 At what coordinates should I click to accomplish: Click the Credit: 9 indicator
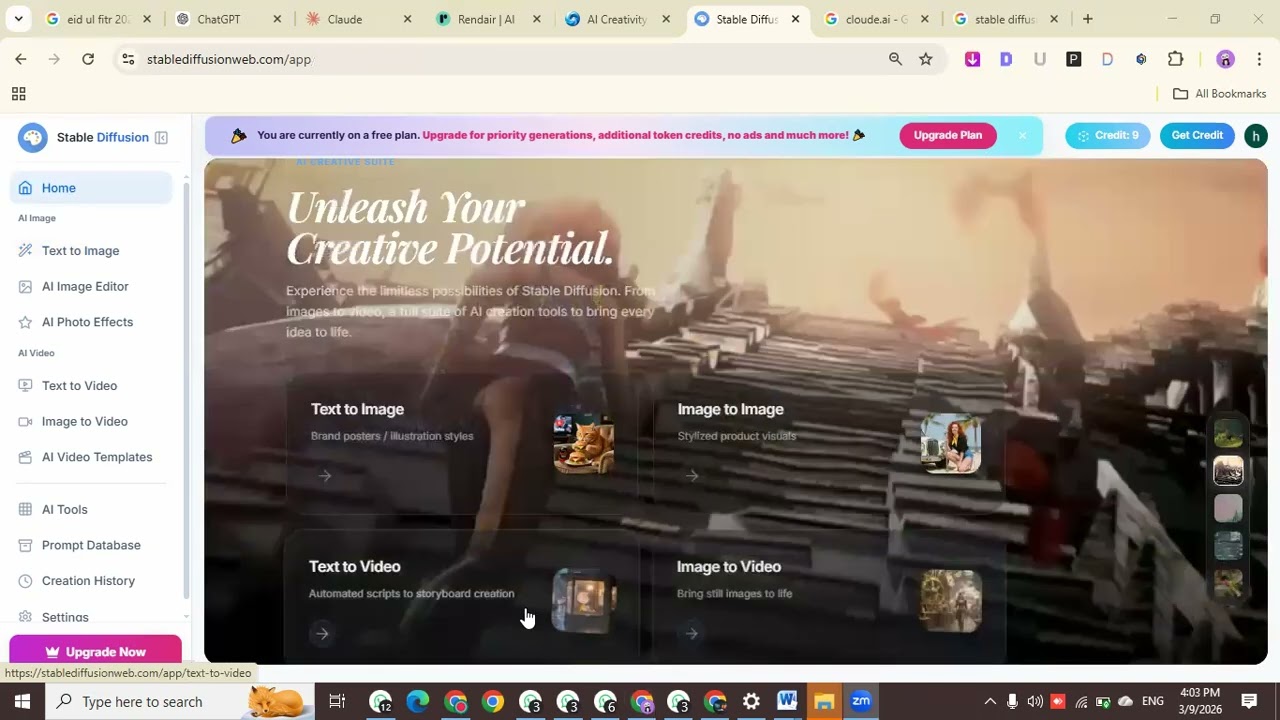(x=1107, y=135)
